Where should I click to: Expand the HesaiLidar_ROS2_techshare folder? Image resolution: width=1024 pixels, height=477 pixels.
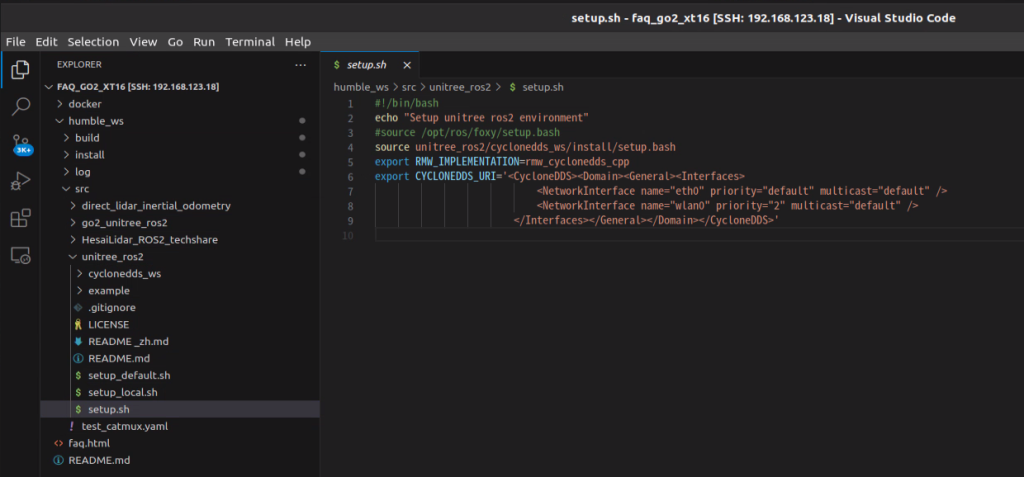72,240
